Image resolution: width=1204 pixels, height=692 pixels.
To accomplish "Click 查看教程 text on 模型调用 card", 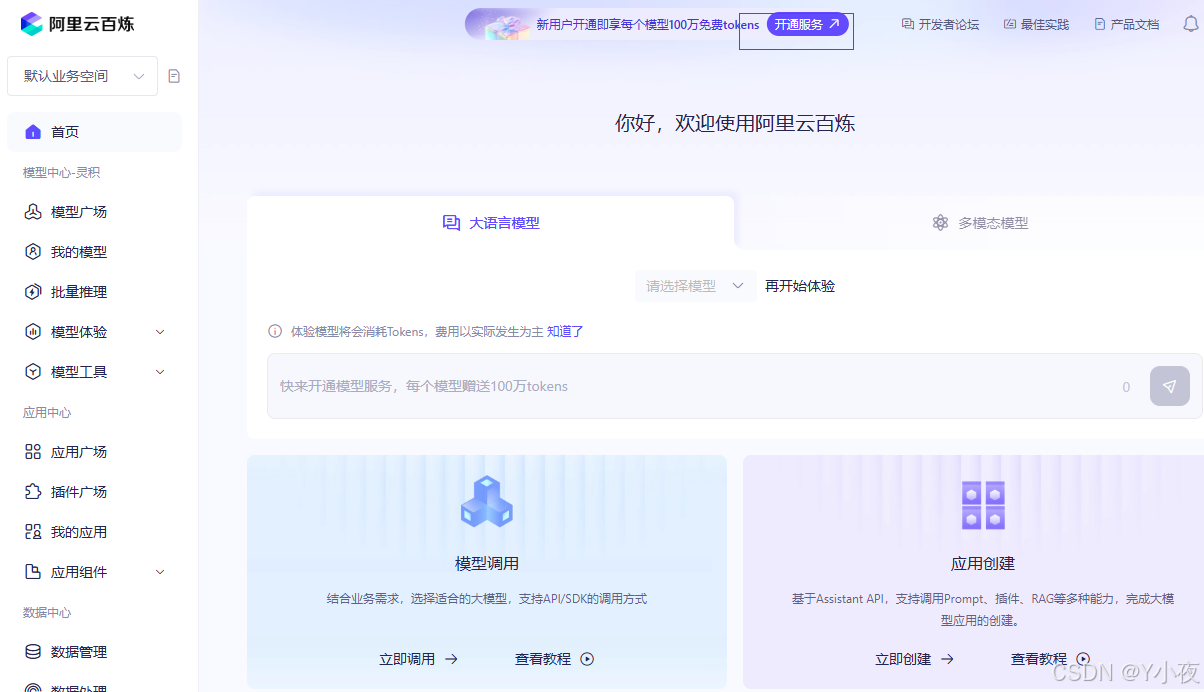I will click(x=543, y=659).
